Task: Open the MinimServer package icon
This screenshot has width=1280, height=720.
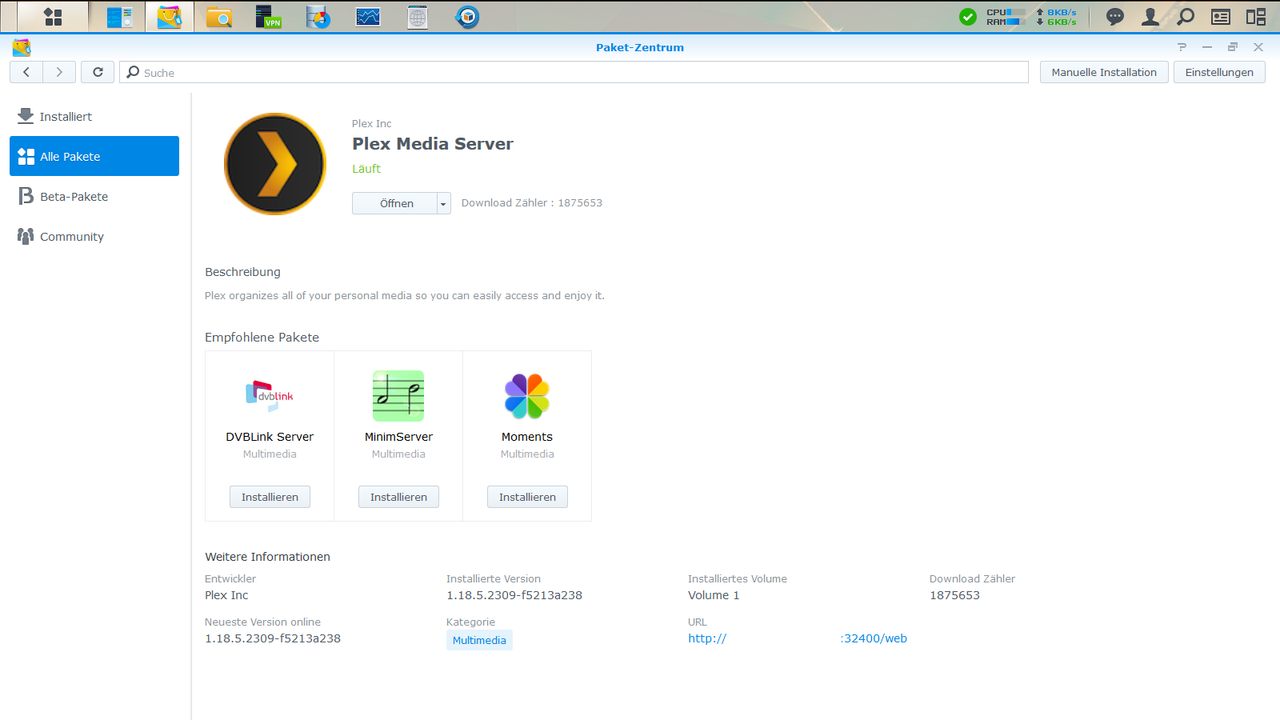Action: click(x=398, y=395)
